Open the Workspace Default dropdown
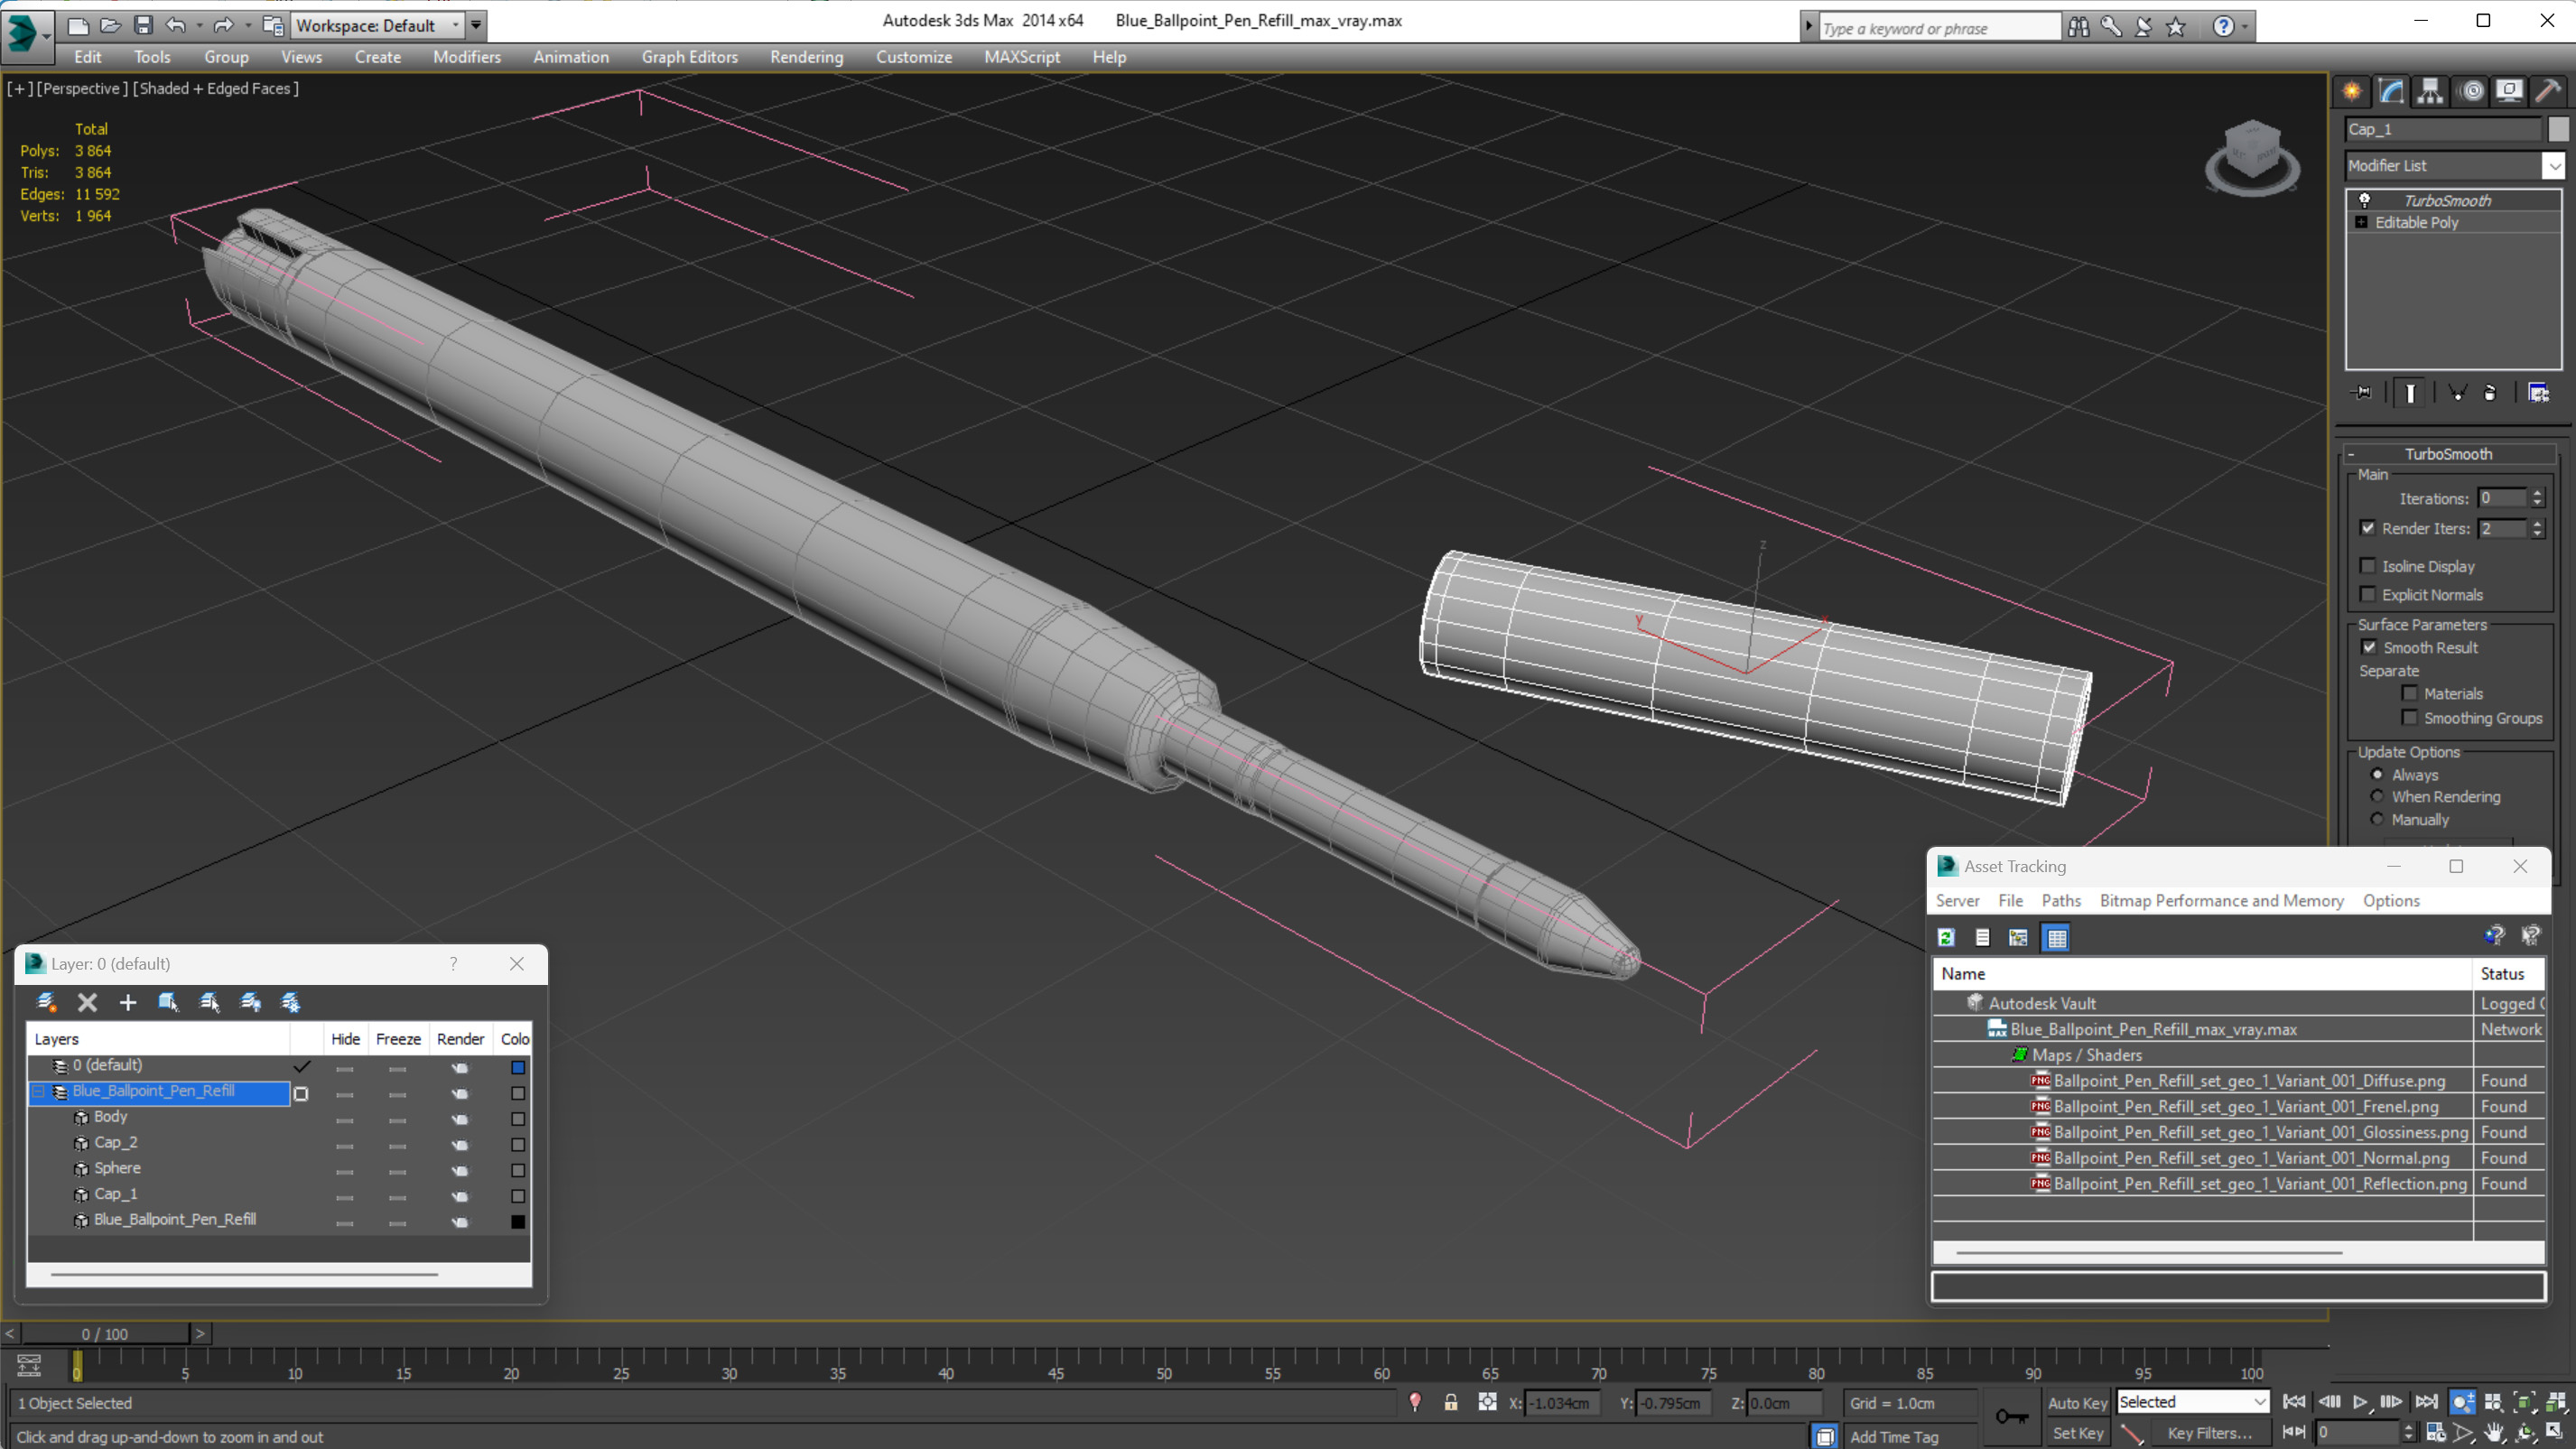The height and width of the screenshot is (1449, 2576). (x=379, y=25)
